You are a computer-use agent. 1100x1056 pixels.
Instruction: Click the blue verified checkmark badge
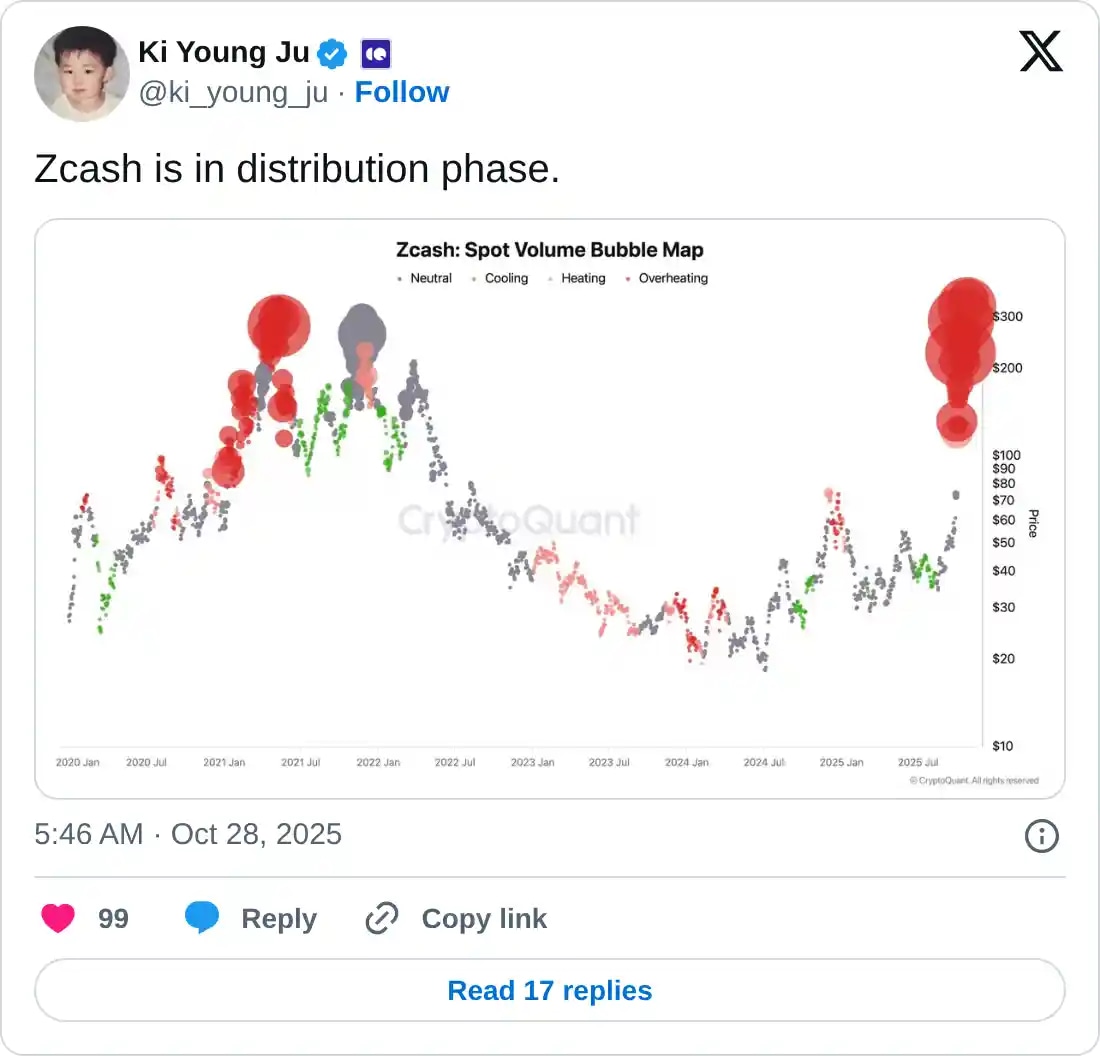(333, 52)
